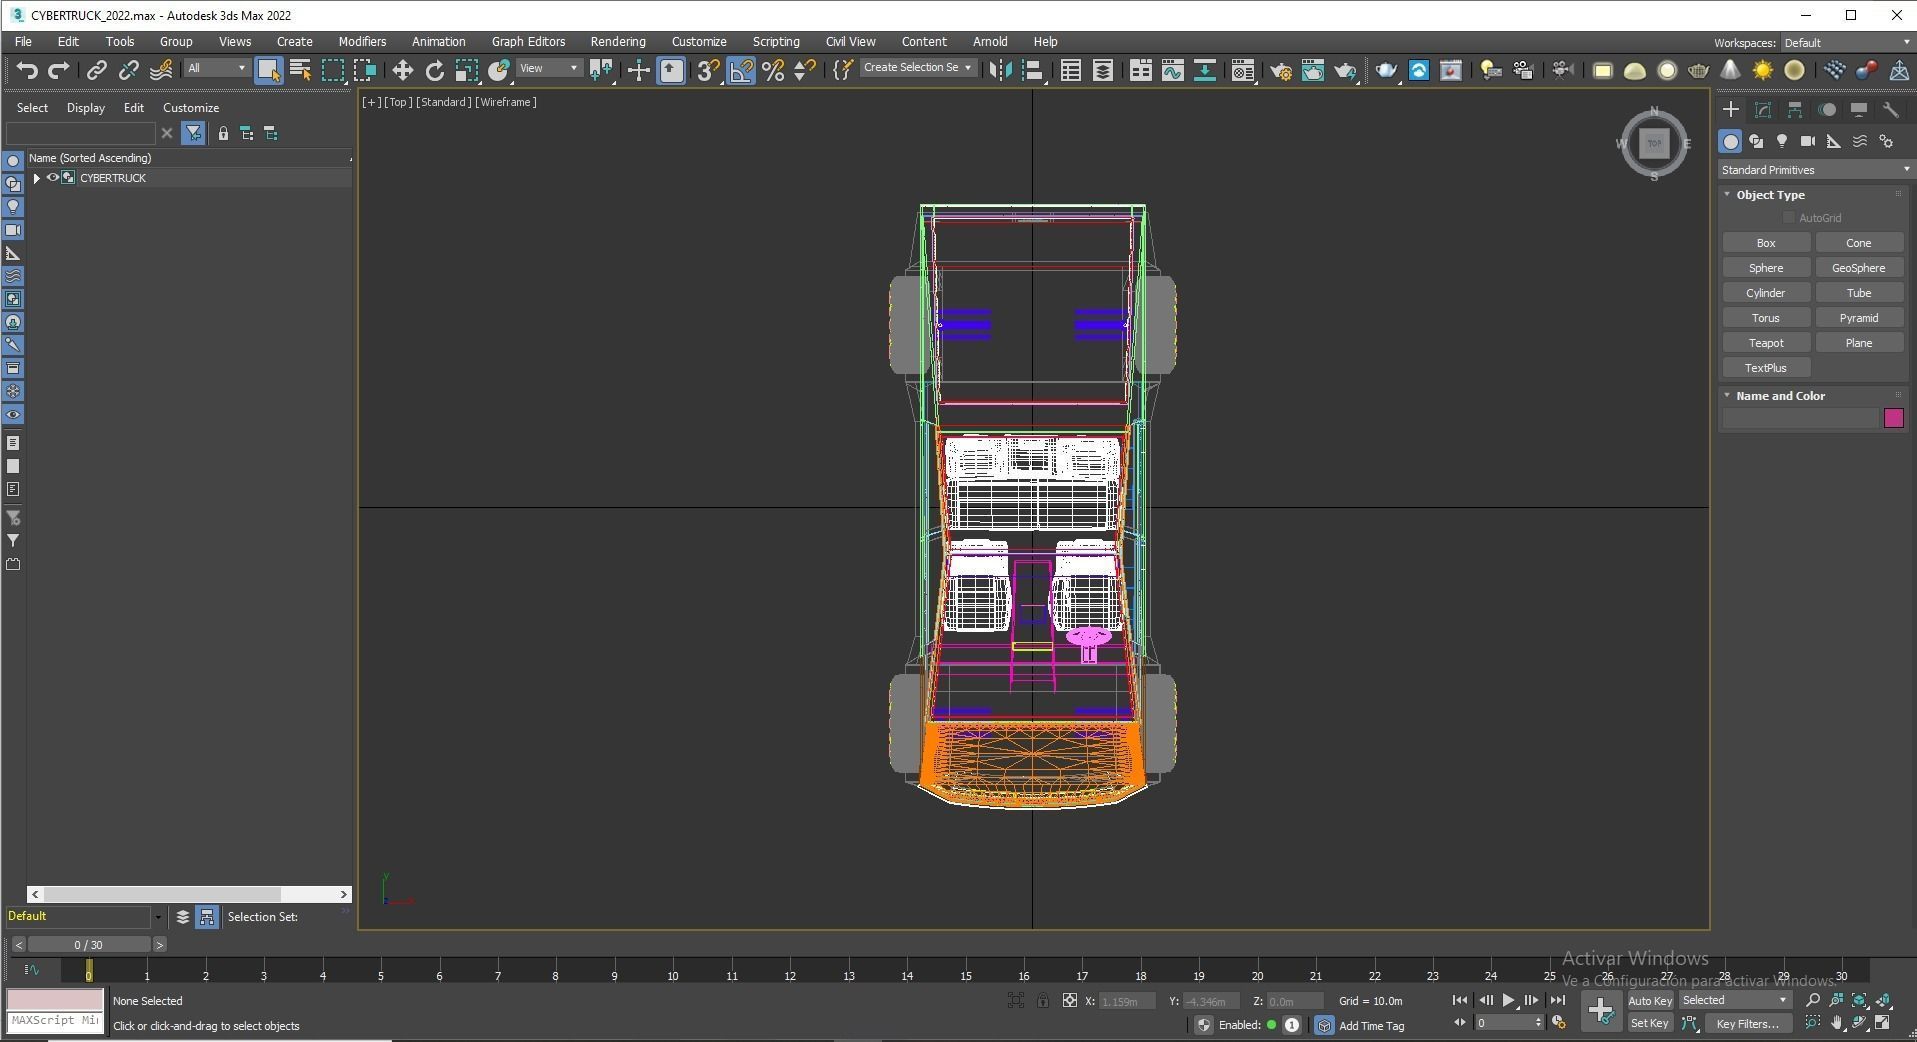This screenshot has width=1917, height=1042.
Task: Open the Curve Editor icon
Action: point(1172,70)
